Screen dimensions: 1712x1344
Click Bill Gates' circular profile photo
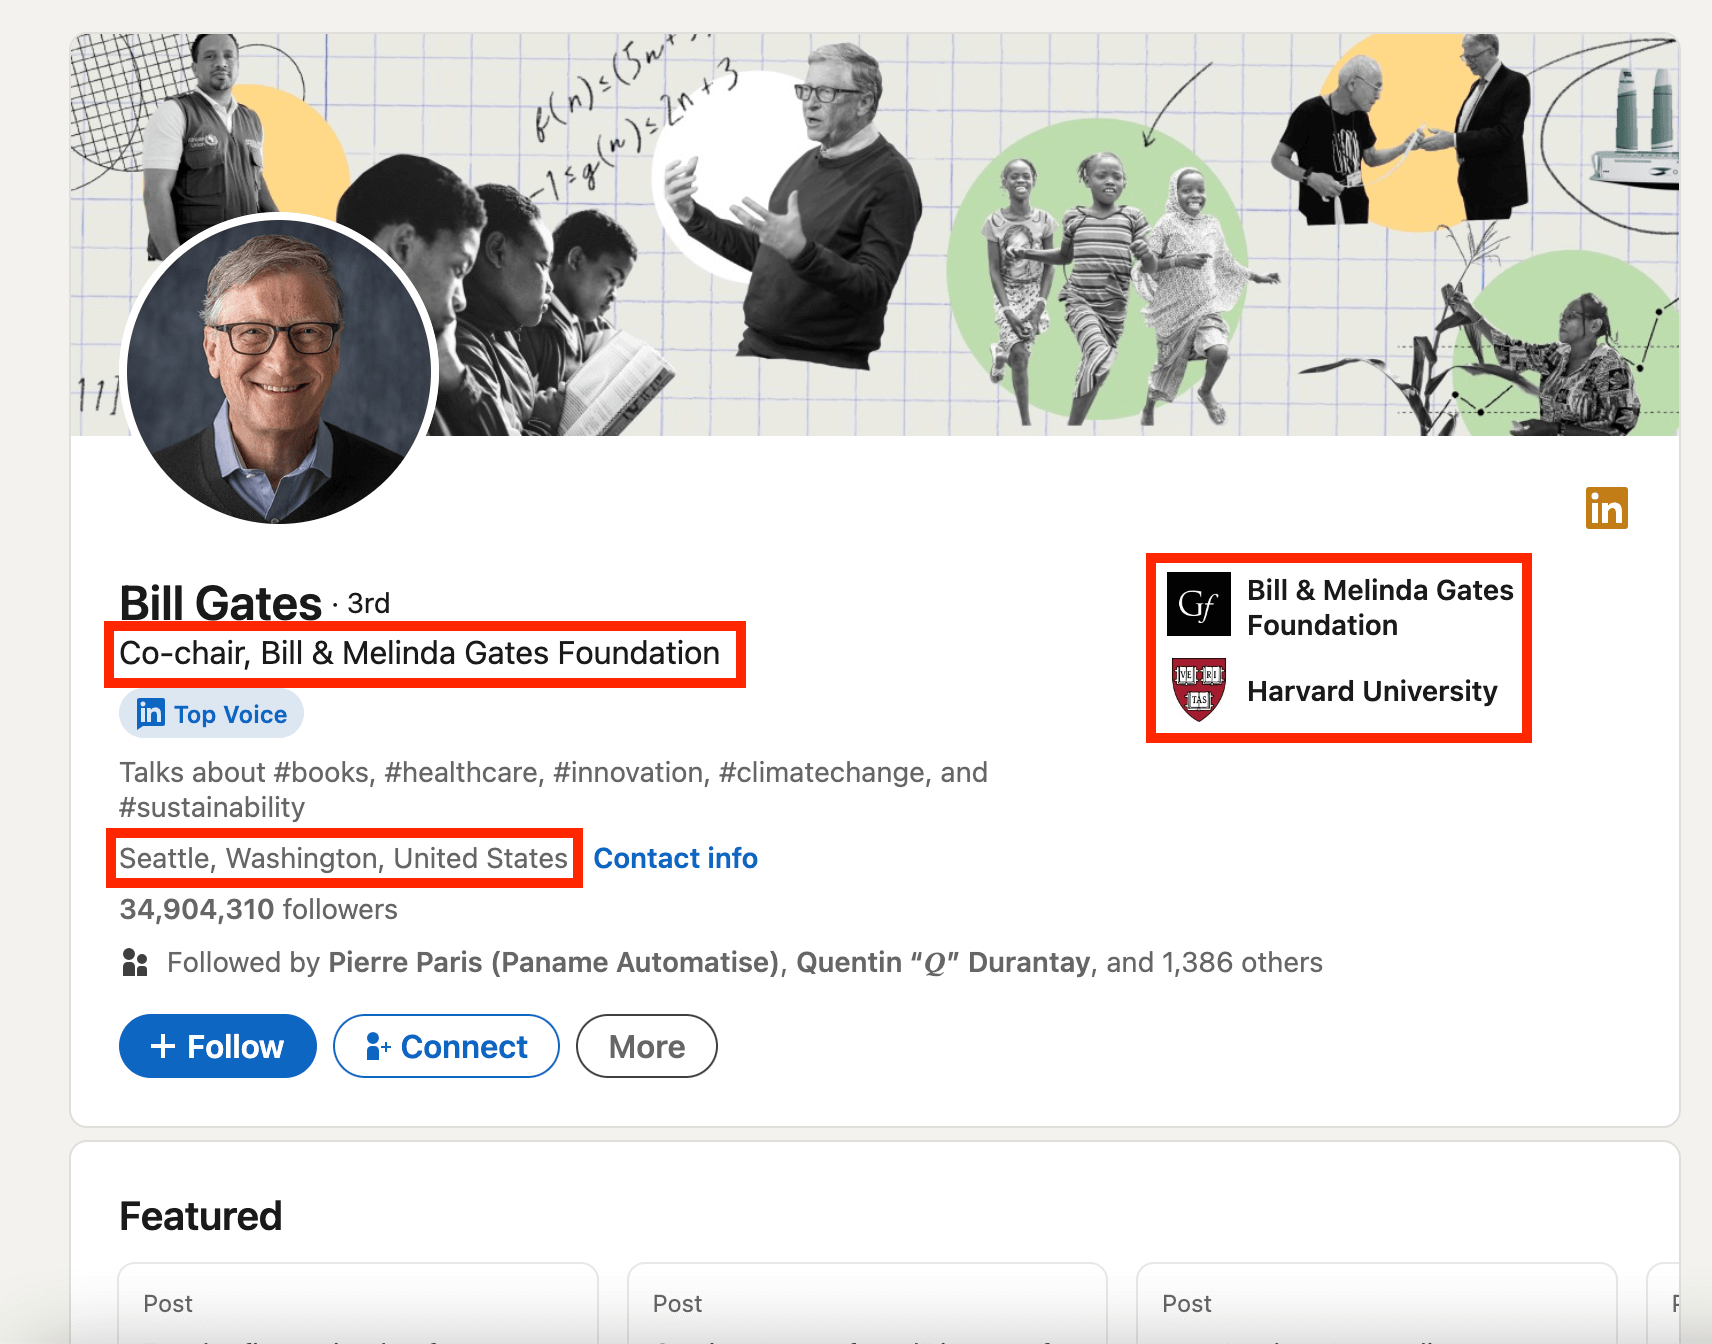pos(280,370)
